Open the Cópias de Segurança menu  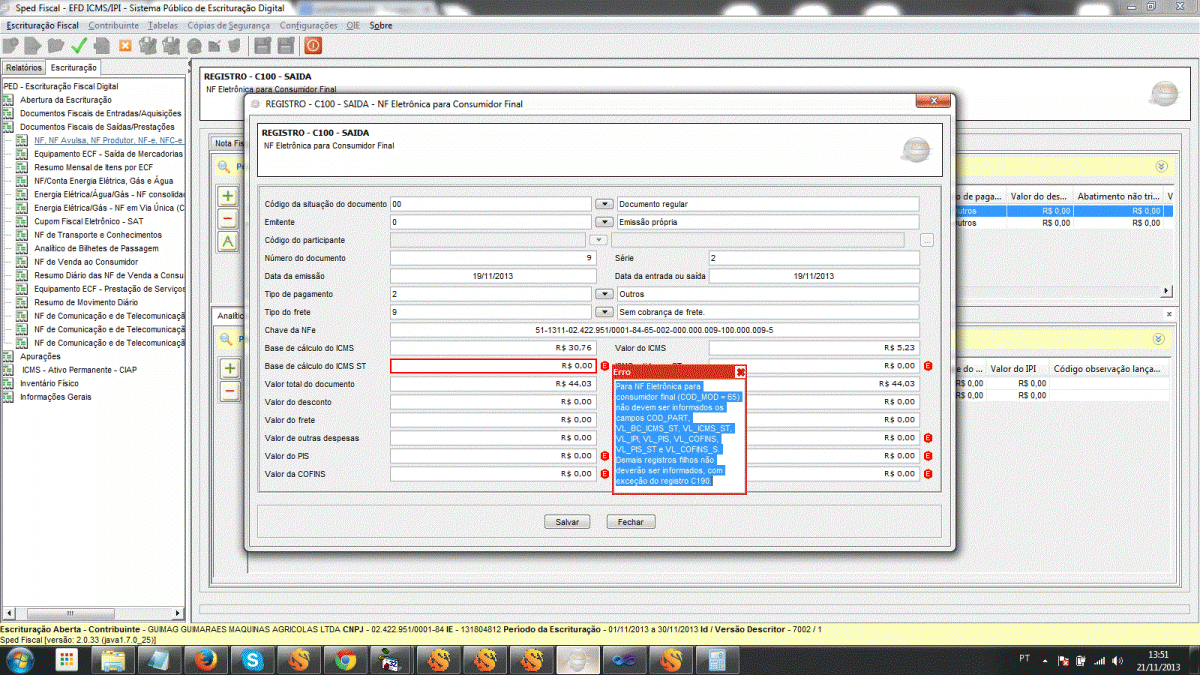pos(229,24)
